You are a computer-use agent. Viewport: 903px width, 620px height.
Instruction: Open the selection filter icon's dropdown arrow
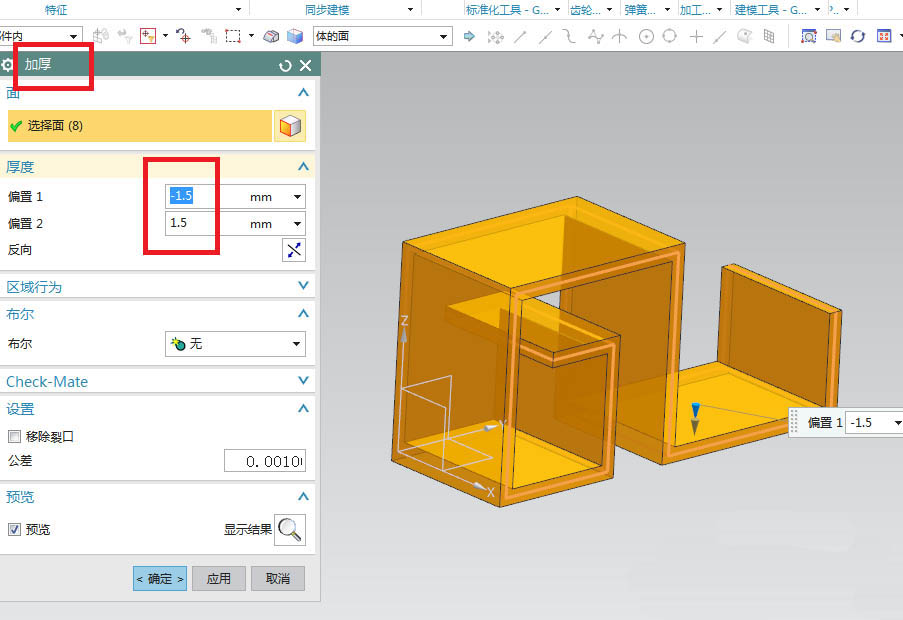tap(165, 36)
